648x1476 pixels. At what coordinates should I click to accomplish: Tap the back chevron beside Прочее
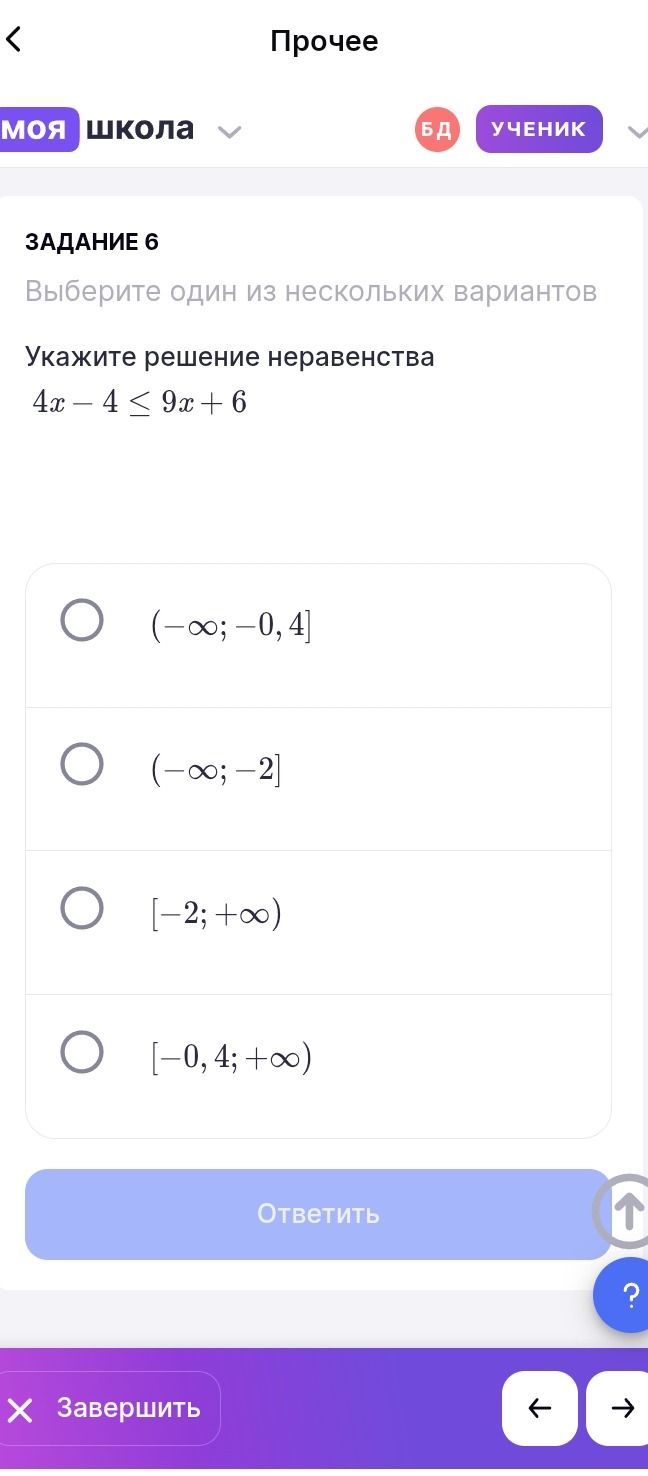click(x=13, y=40)
